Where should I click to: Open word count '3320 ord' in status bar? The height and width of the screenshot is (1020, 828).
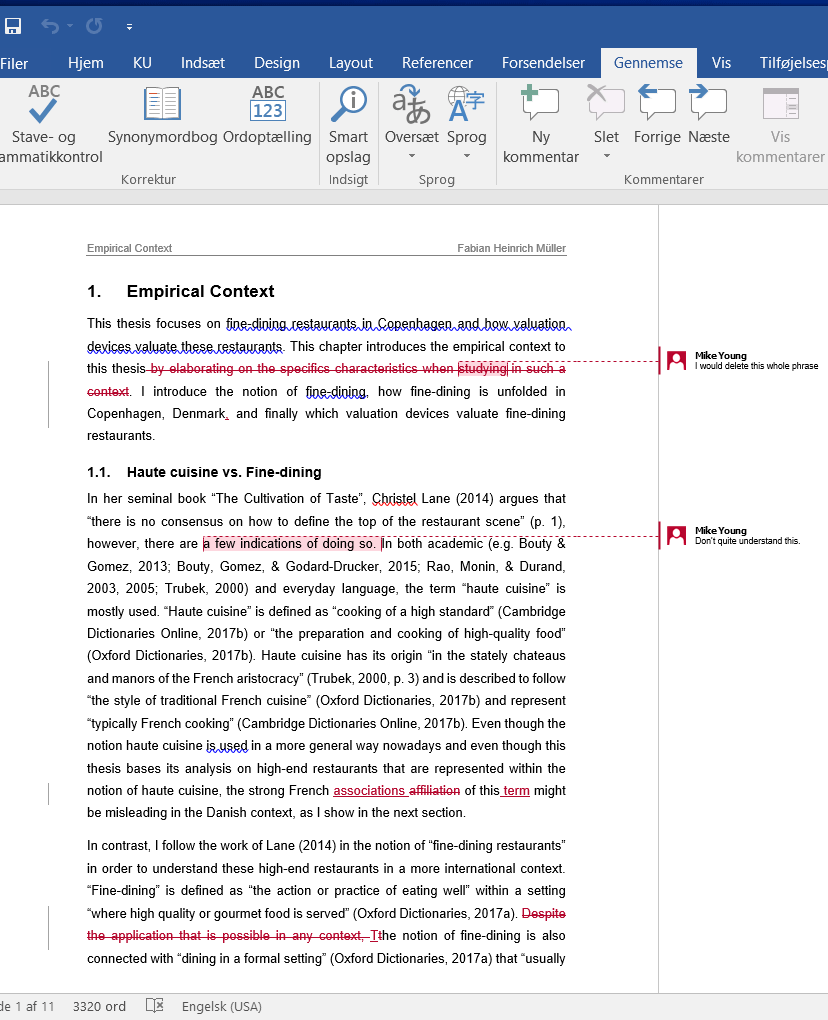tap(99, 1006)
